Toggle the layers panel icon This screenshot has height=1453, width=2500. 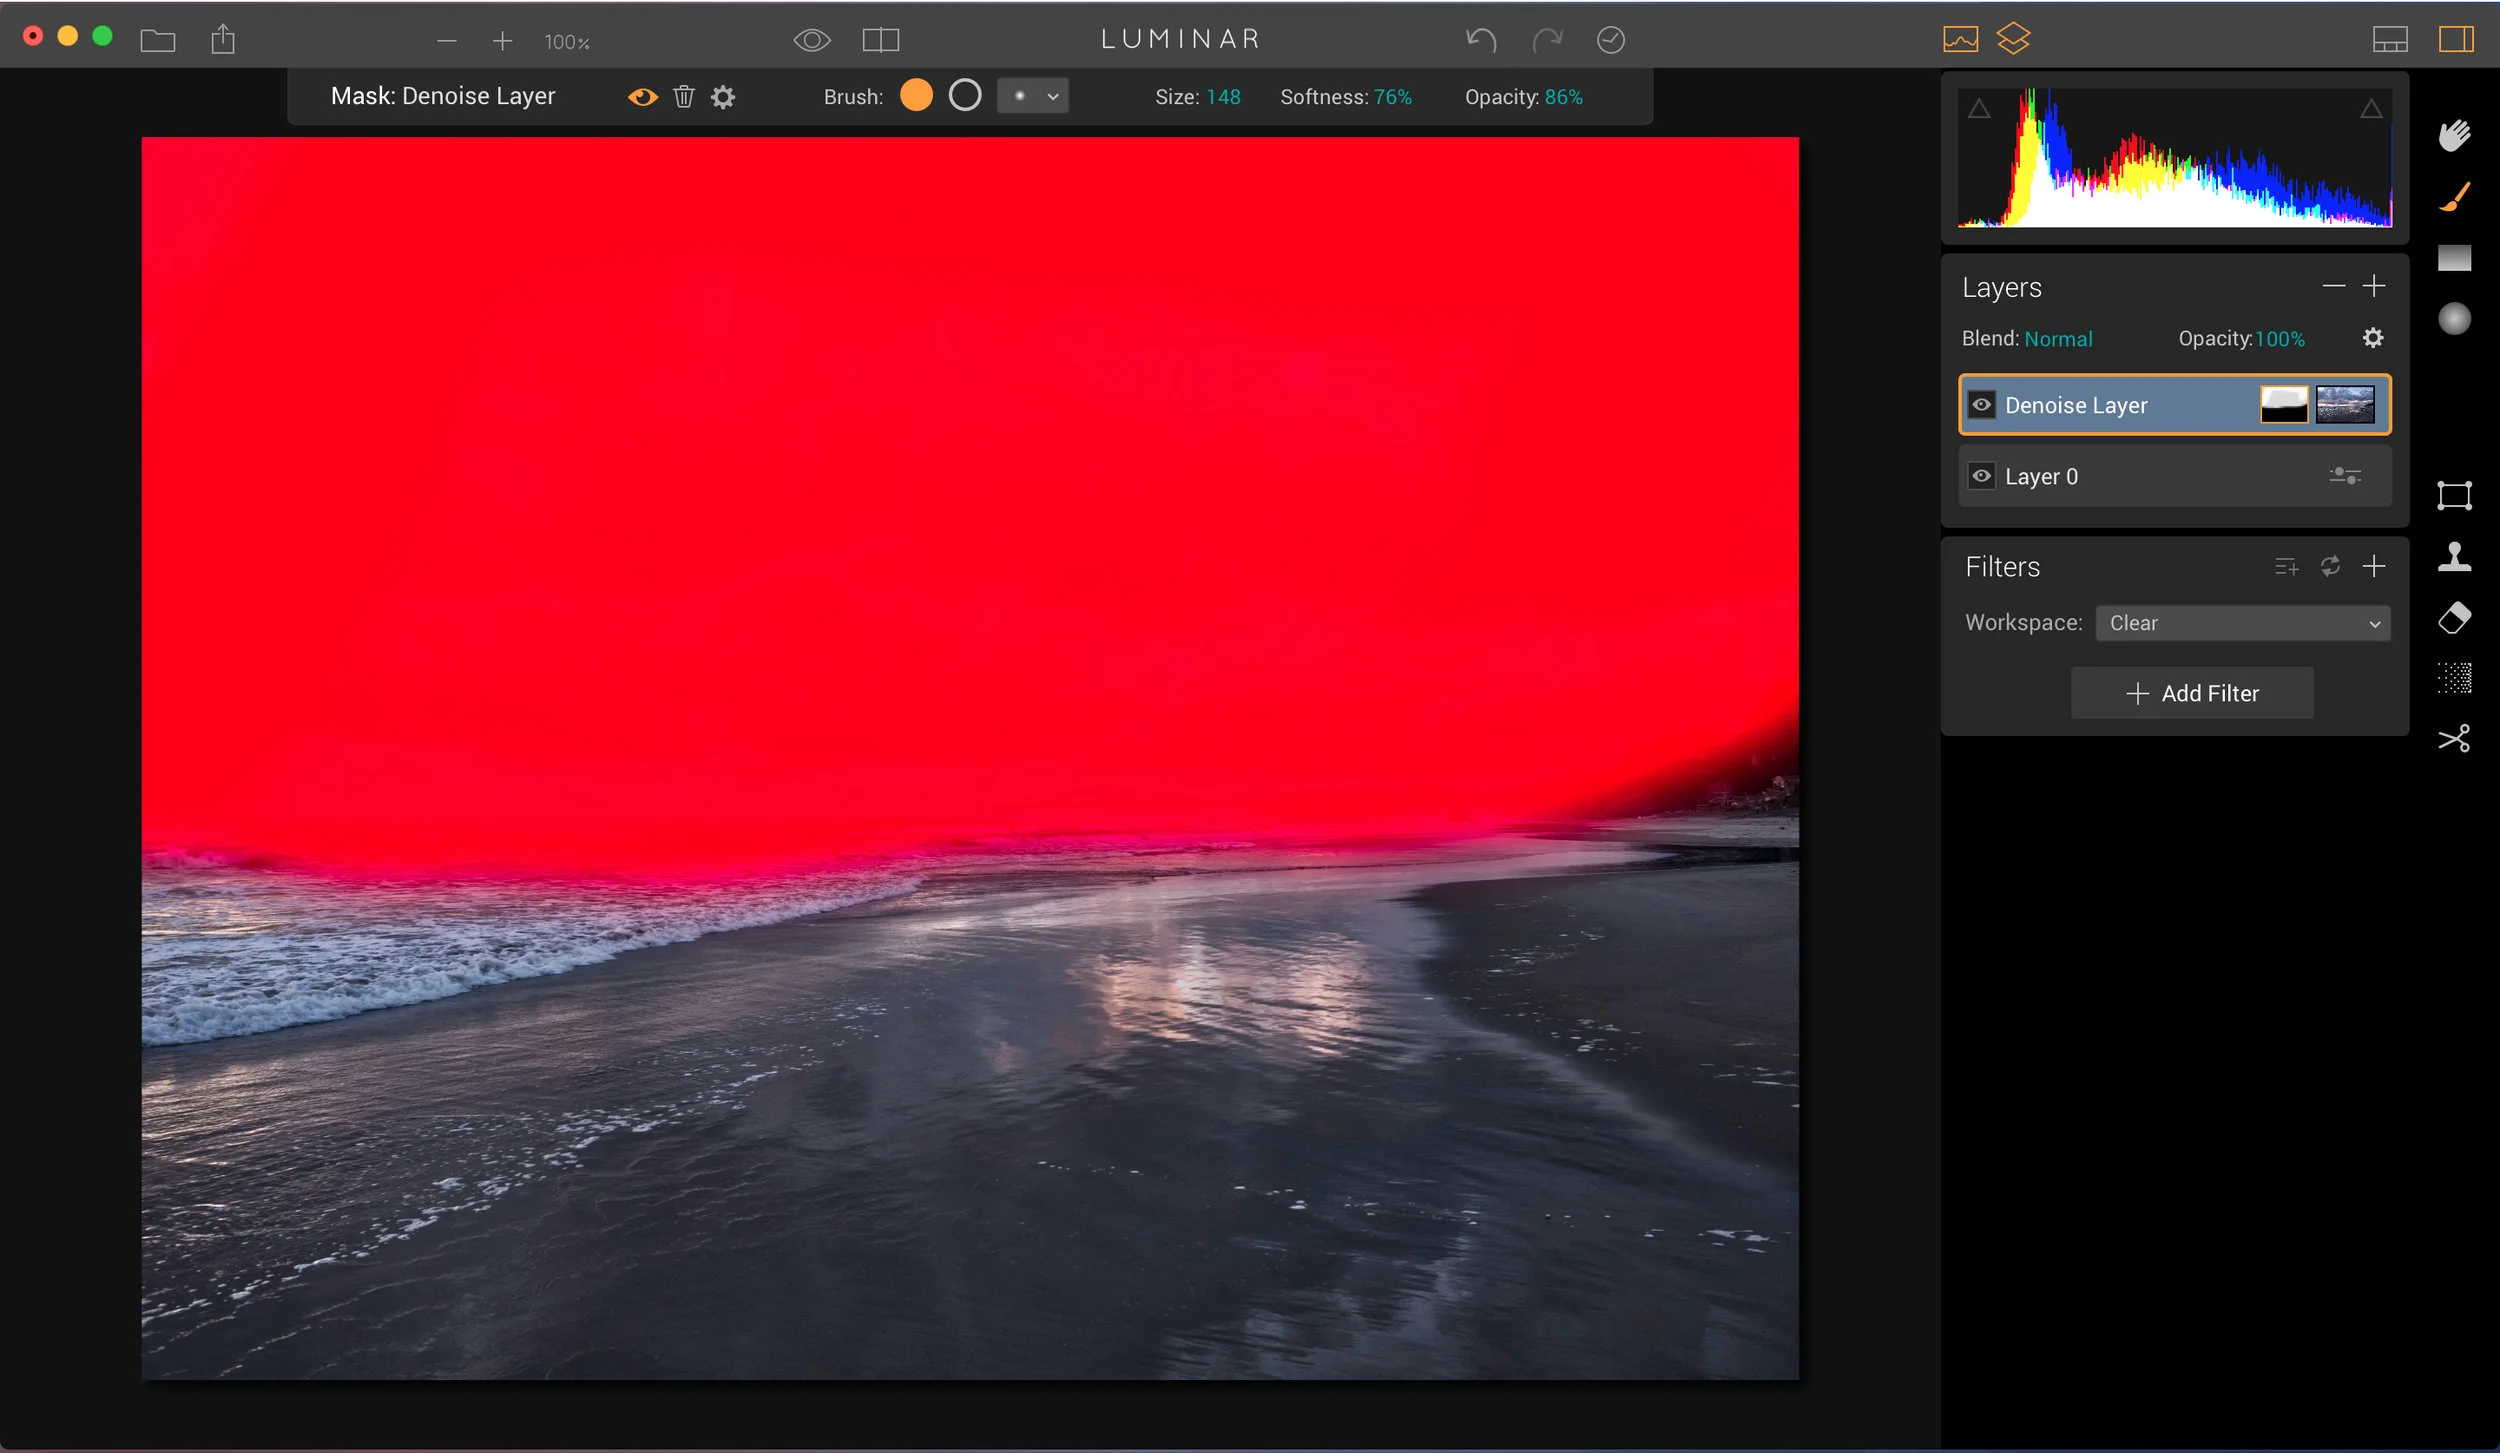coord(2013,39)
